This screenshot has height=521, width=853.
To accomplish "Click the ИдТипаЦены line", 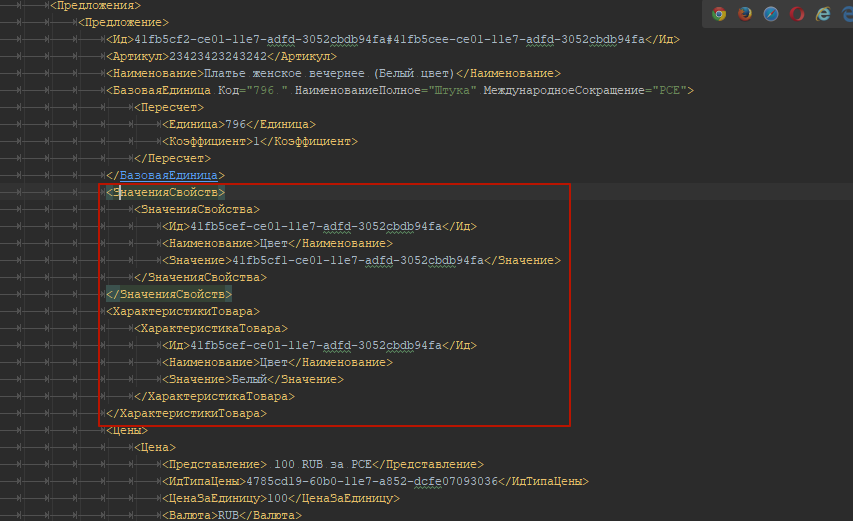I will (375, 481).
